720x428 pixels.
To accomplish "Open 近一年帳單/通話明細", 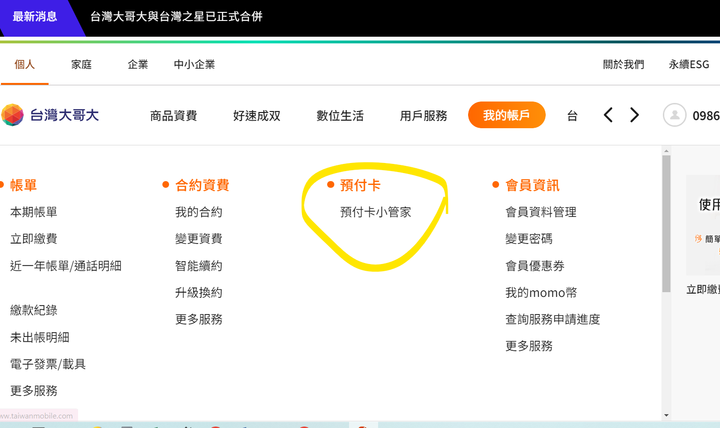I will [x=66, y=266].
